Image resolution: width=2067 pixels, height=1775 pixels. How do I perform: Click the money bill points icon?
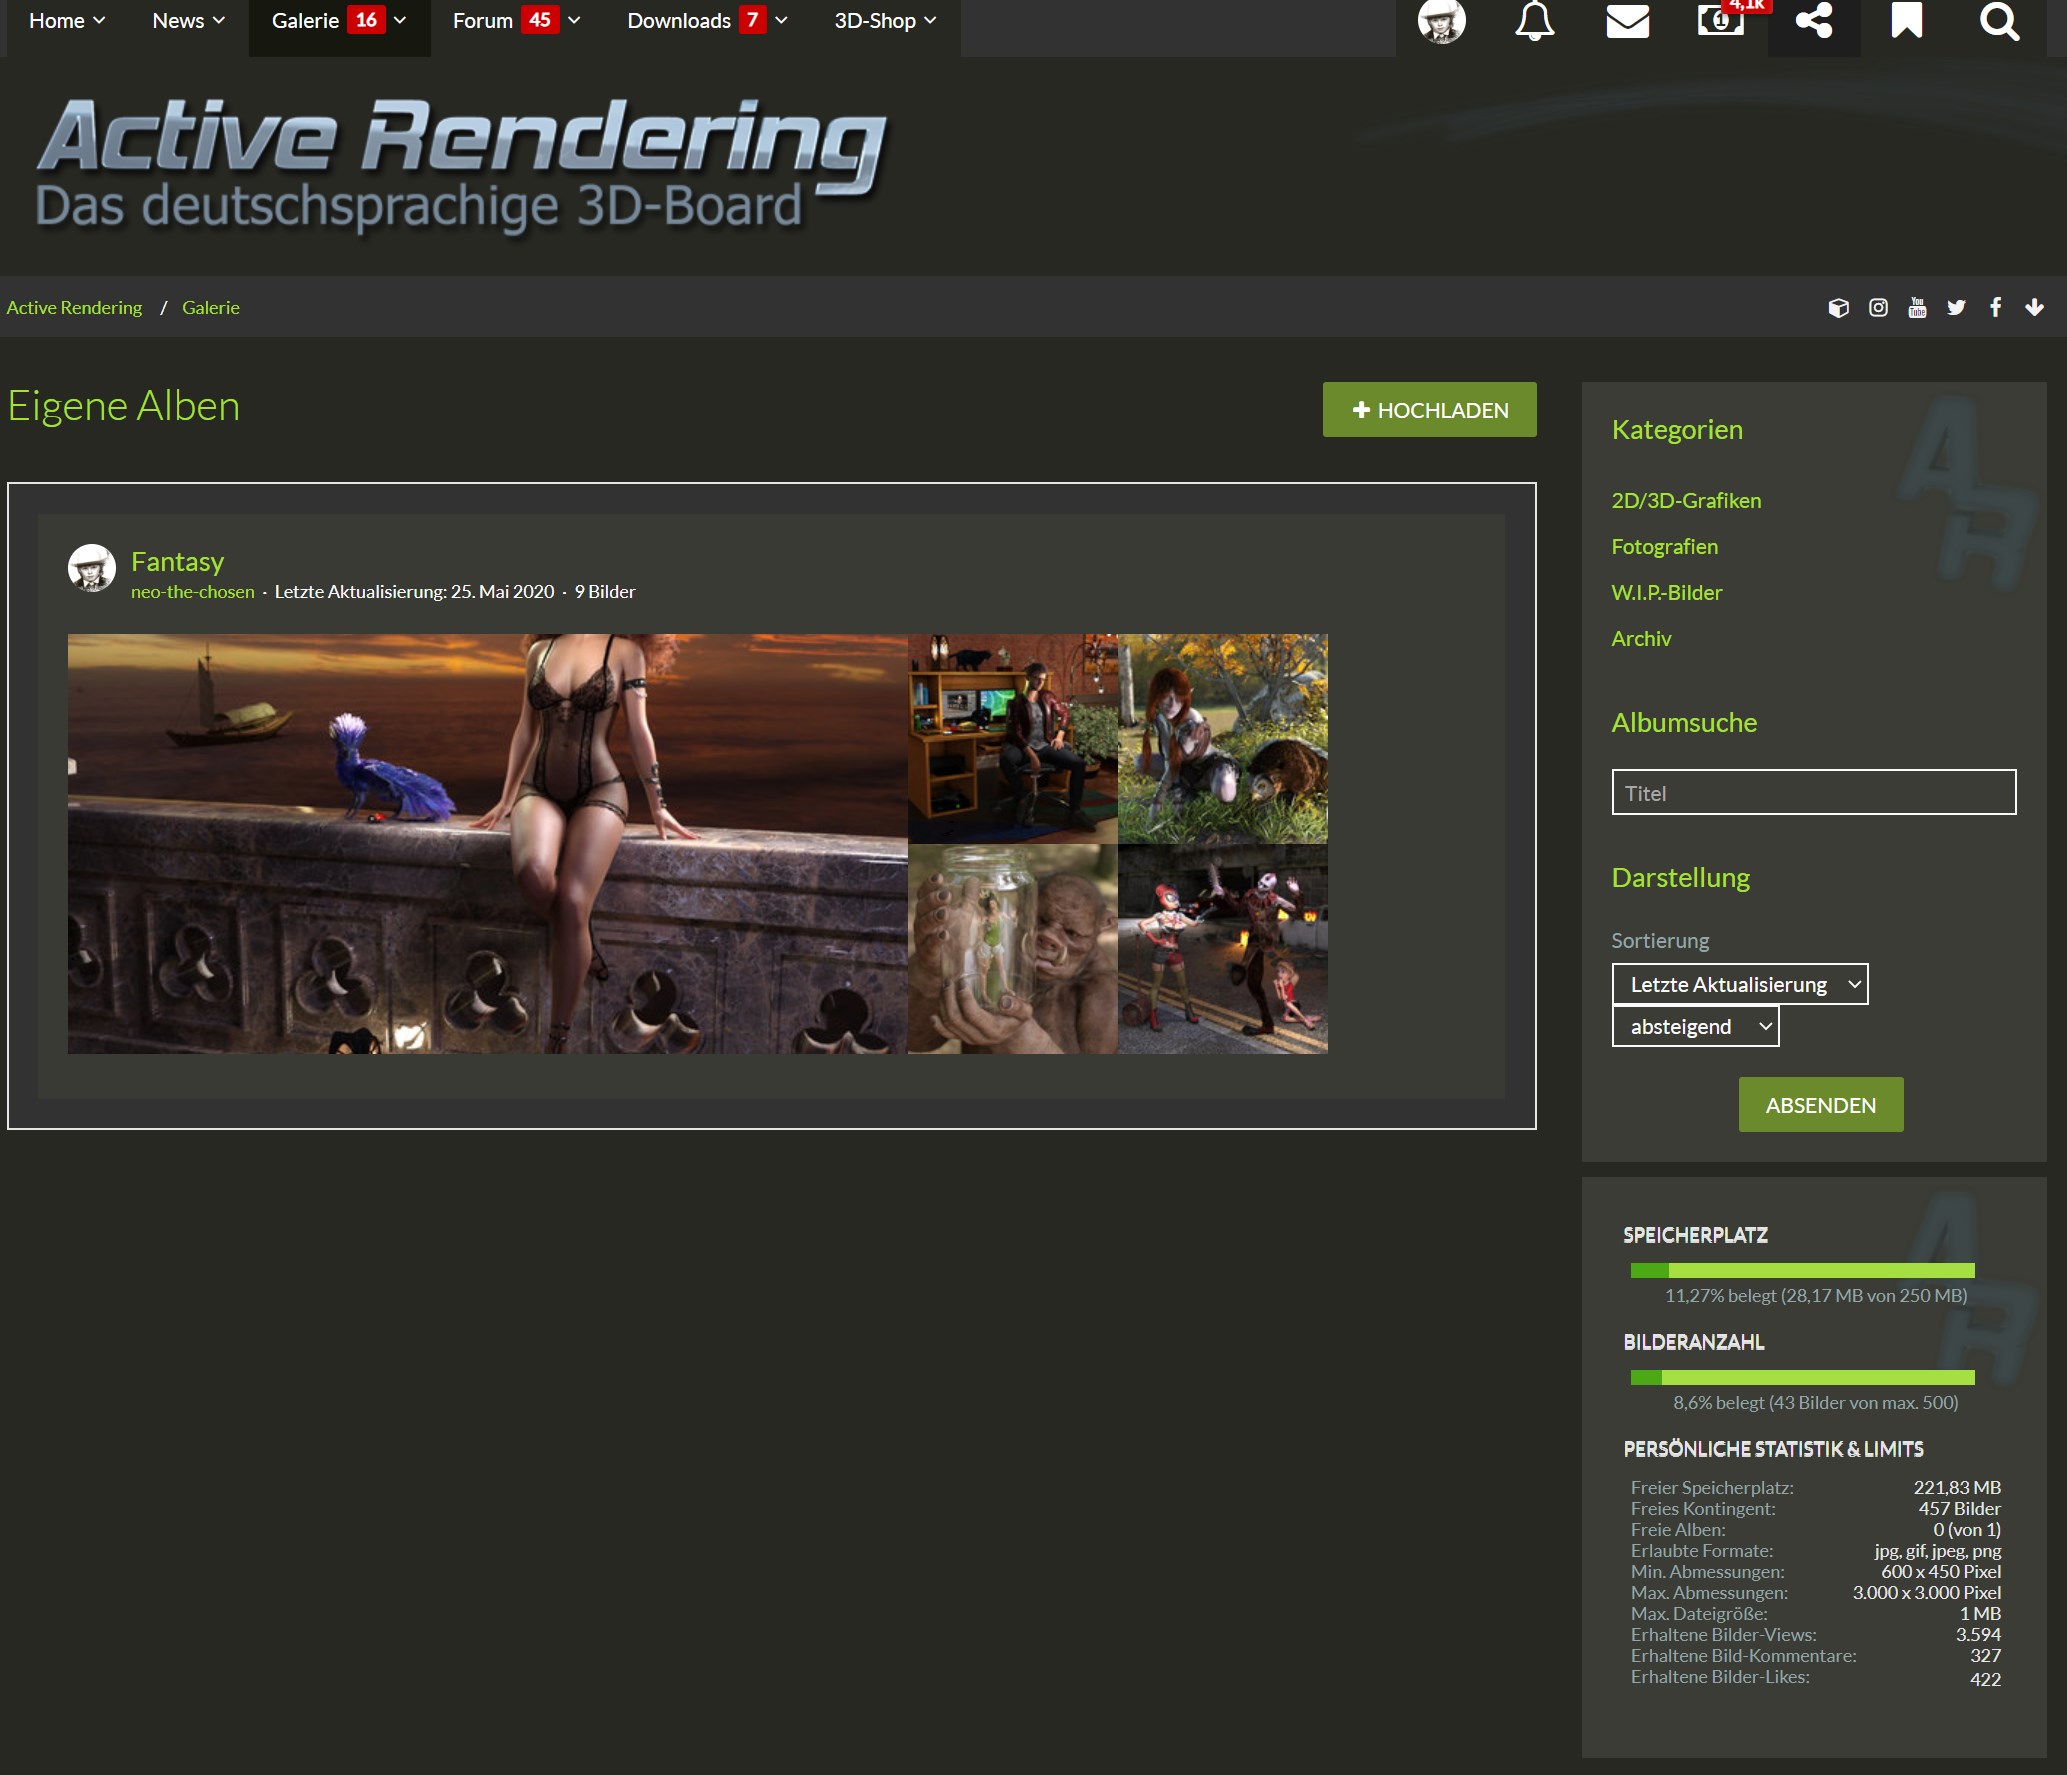pyautogui.click(x=1720, y=20)
